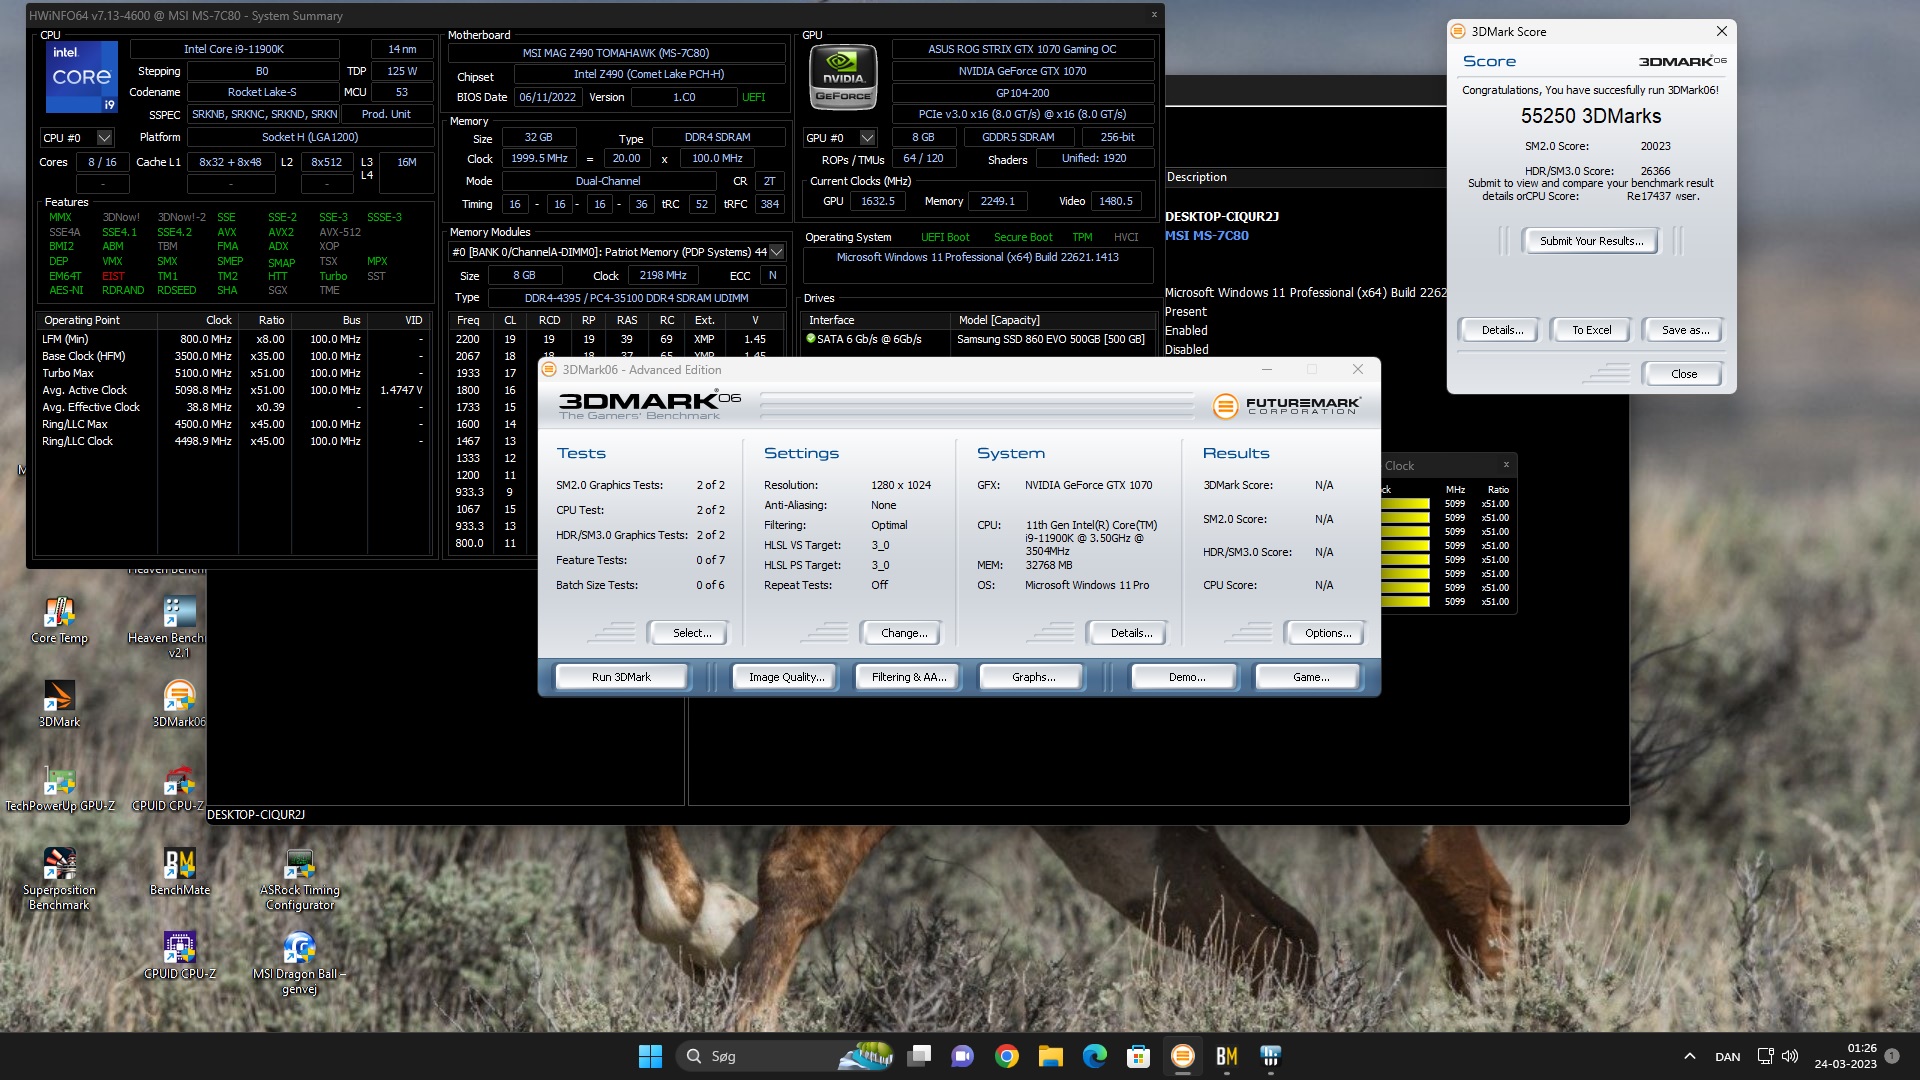Open the network icon in system tray
The image size is (1920, 1080).
pos(1765,1056)
